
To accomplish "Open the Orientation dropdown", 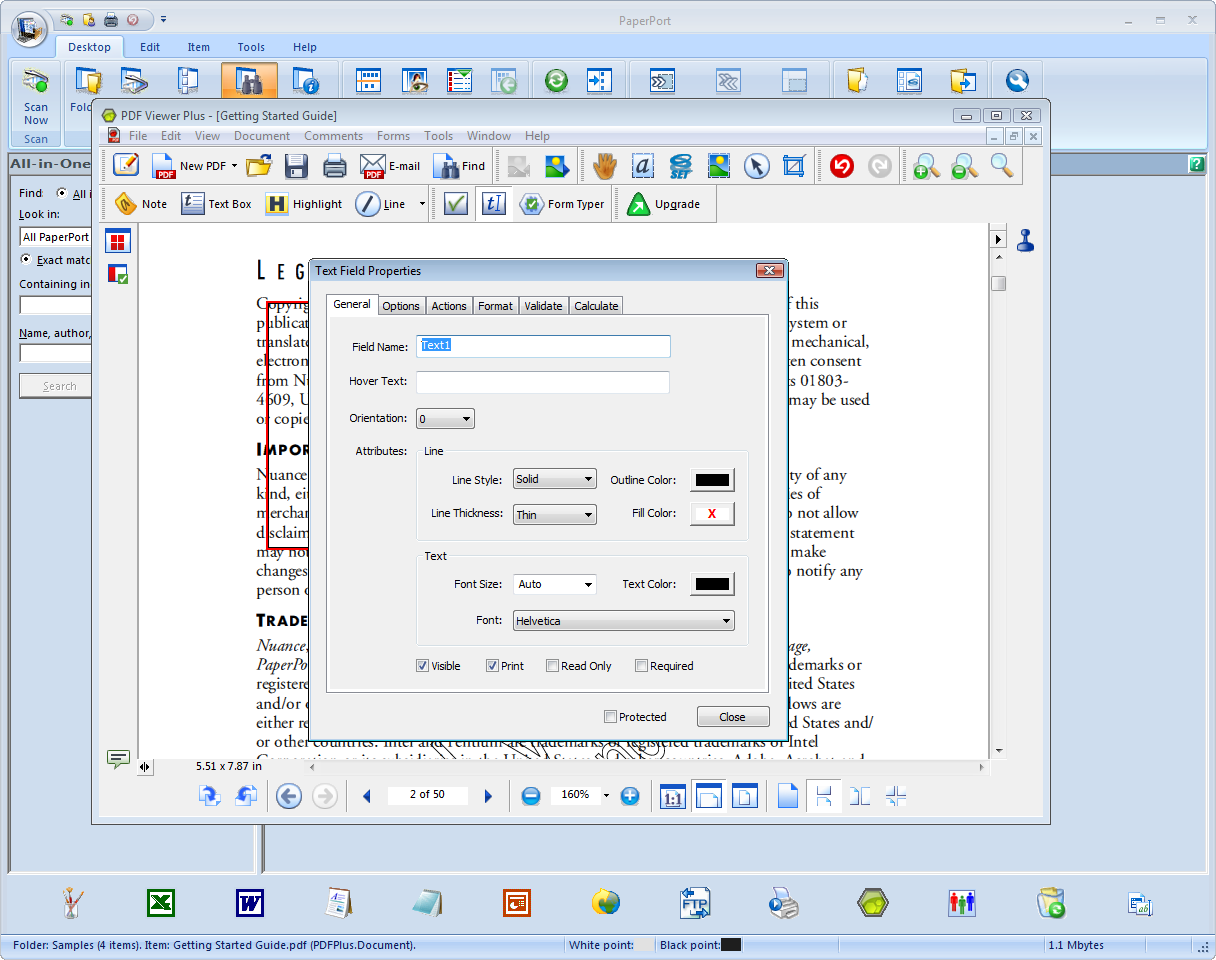I will (445, 419).
